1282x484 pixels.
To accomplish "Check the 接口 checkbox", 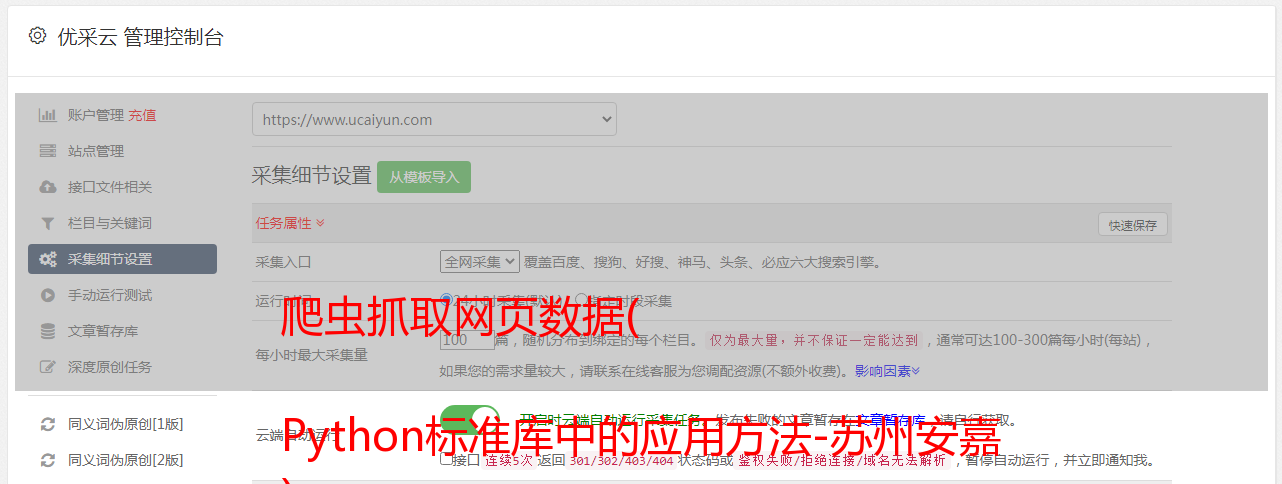I will point(446,459).
